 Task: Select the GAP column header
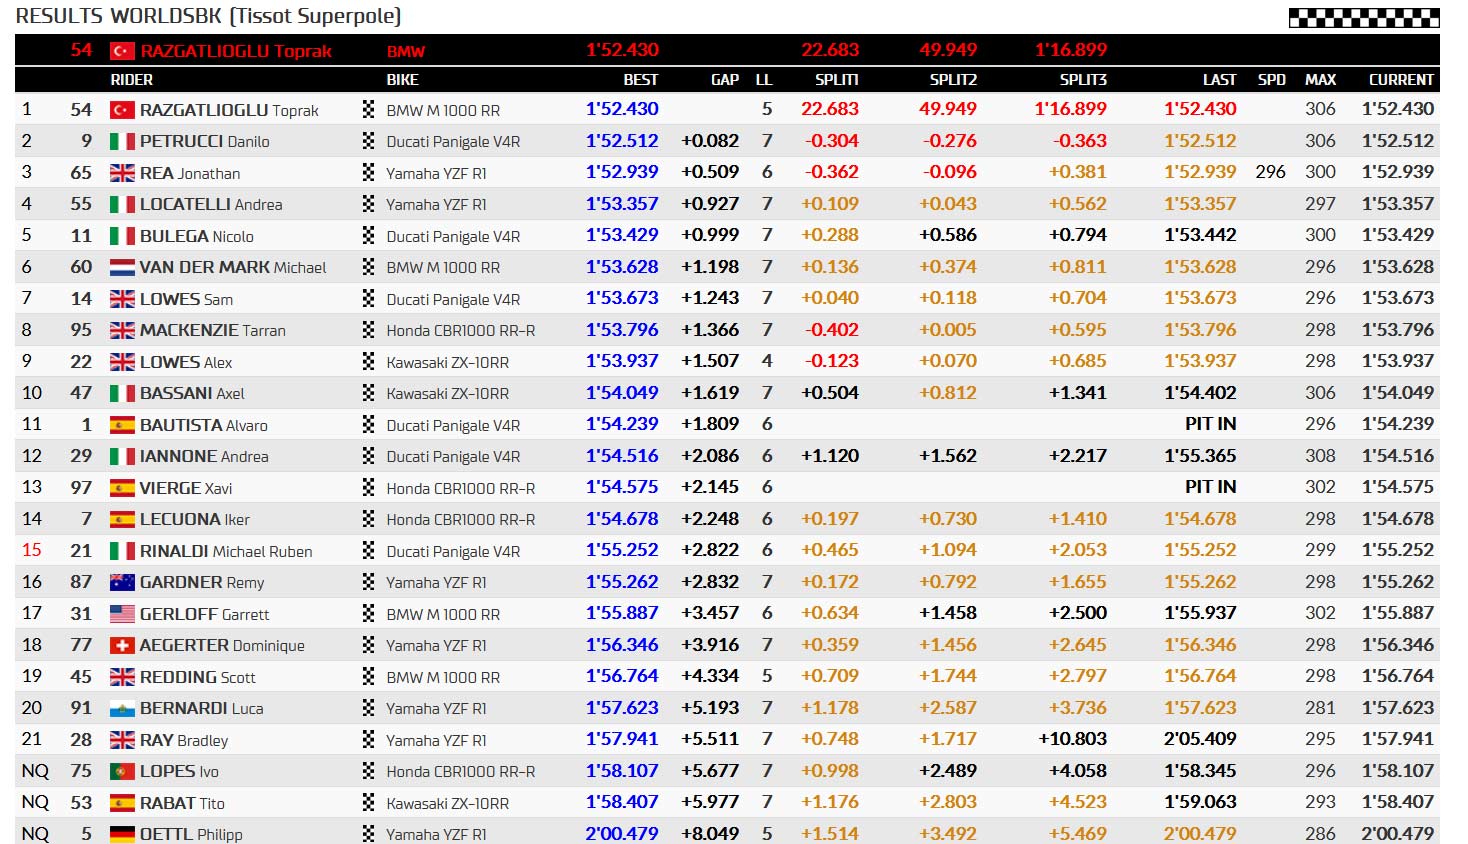[x=725, y=80]
